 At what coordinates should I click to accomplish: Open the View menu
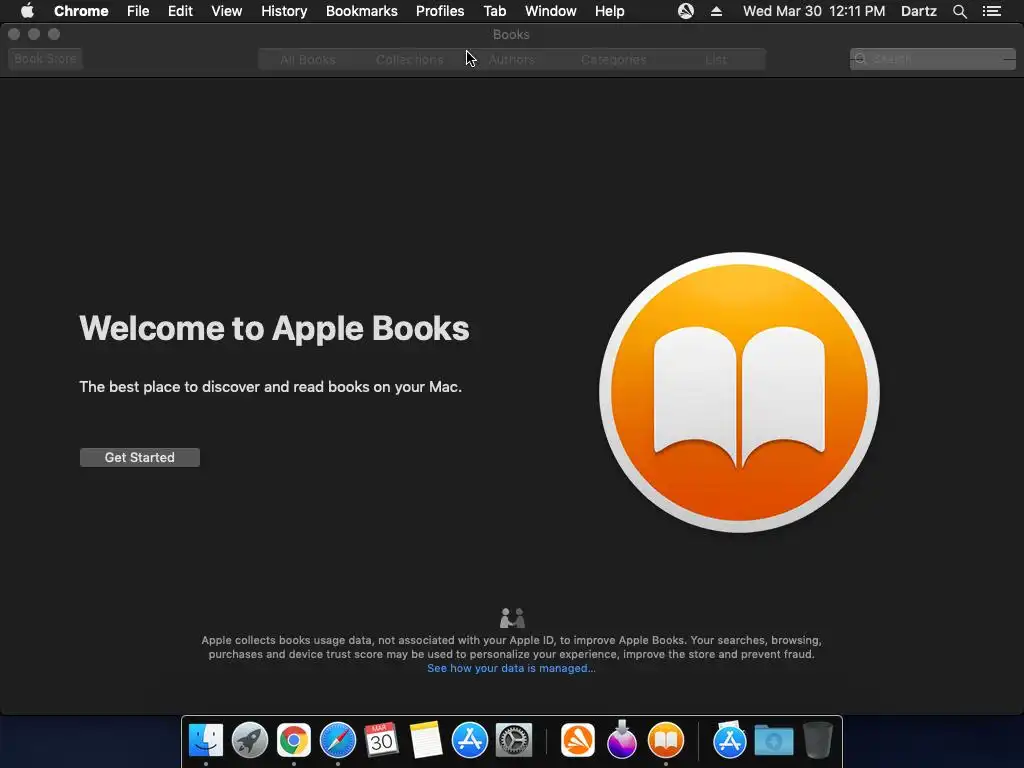pyautogui.click(x=227, y=11)
